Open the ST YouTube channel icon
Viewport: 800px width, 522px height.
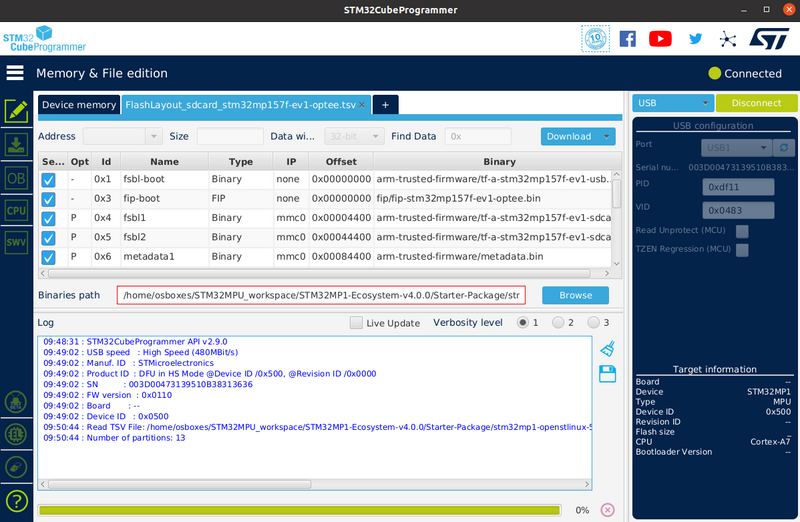click(660, 39)
